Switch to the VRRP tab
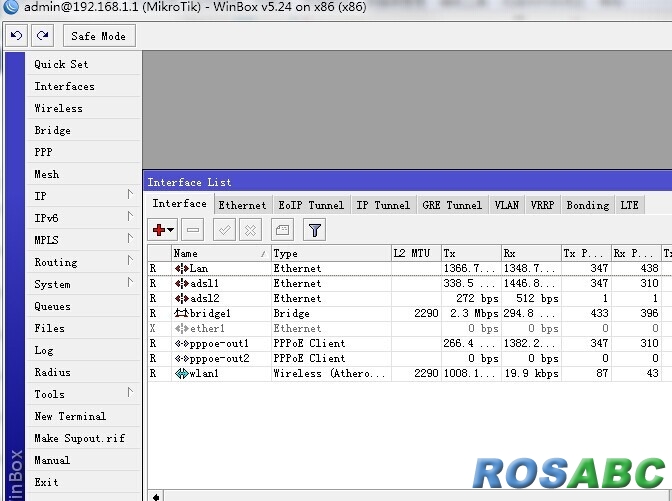This screenshot has width=672, height=501. tap(543, 205)
